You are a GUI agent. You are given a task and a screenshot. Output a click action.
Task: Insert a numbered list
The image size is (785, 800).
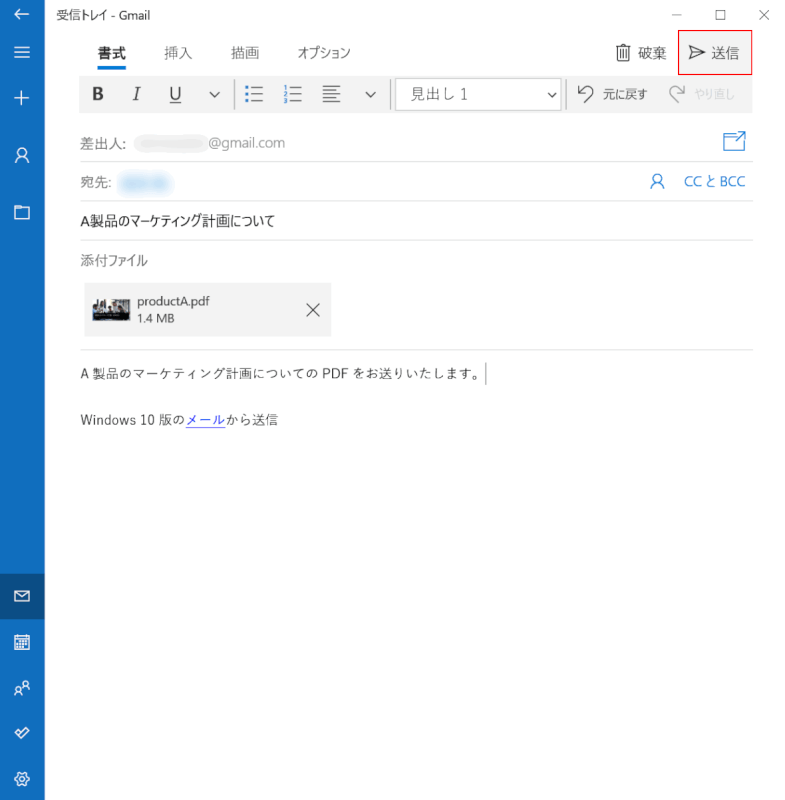coord(293,95)
